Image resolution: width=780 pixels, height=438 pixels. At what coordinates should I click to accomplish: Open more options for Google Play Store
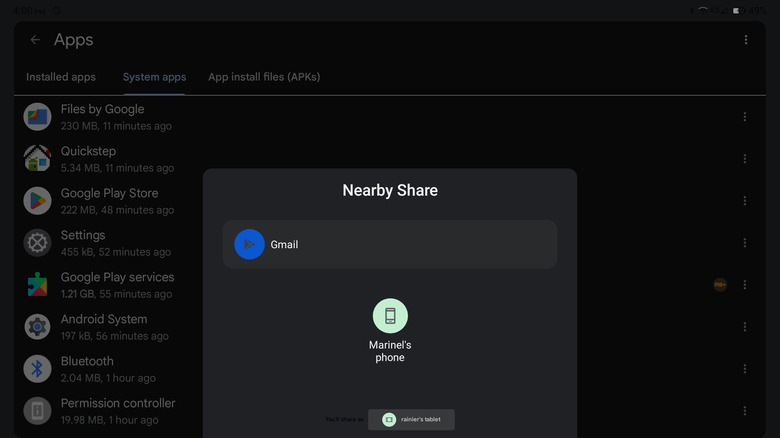745,201
